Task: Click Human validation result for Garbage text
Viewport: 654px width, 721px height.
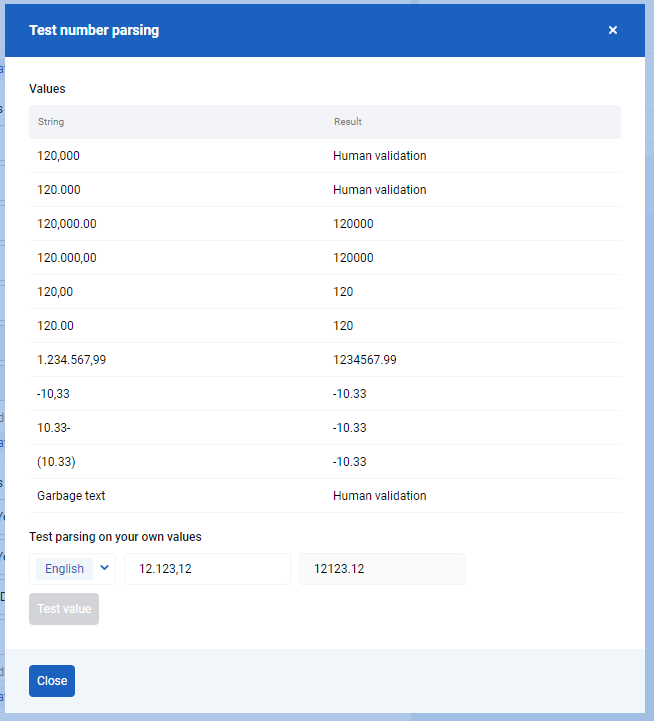Action: tap(379, 496)
